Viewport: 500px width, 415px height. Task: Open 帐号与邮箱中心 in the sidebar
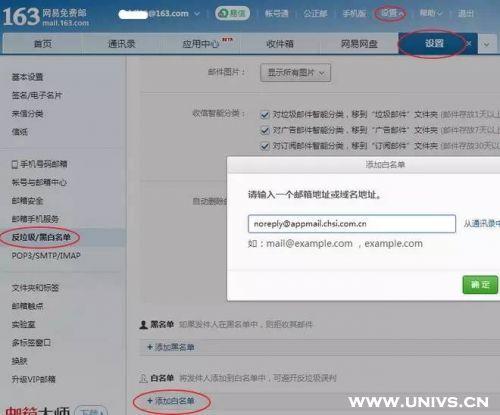39,182
